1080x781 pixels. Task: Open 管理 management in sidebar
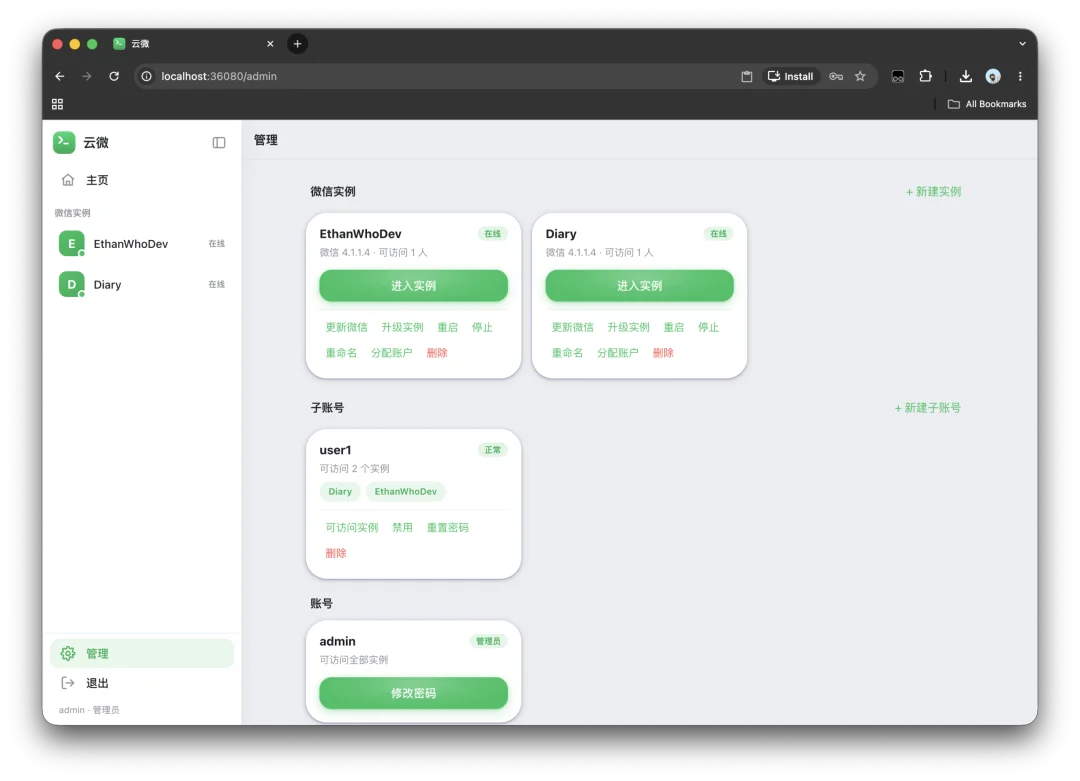pos(142,654)
